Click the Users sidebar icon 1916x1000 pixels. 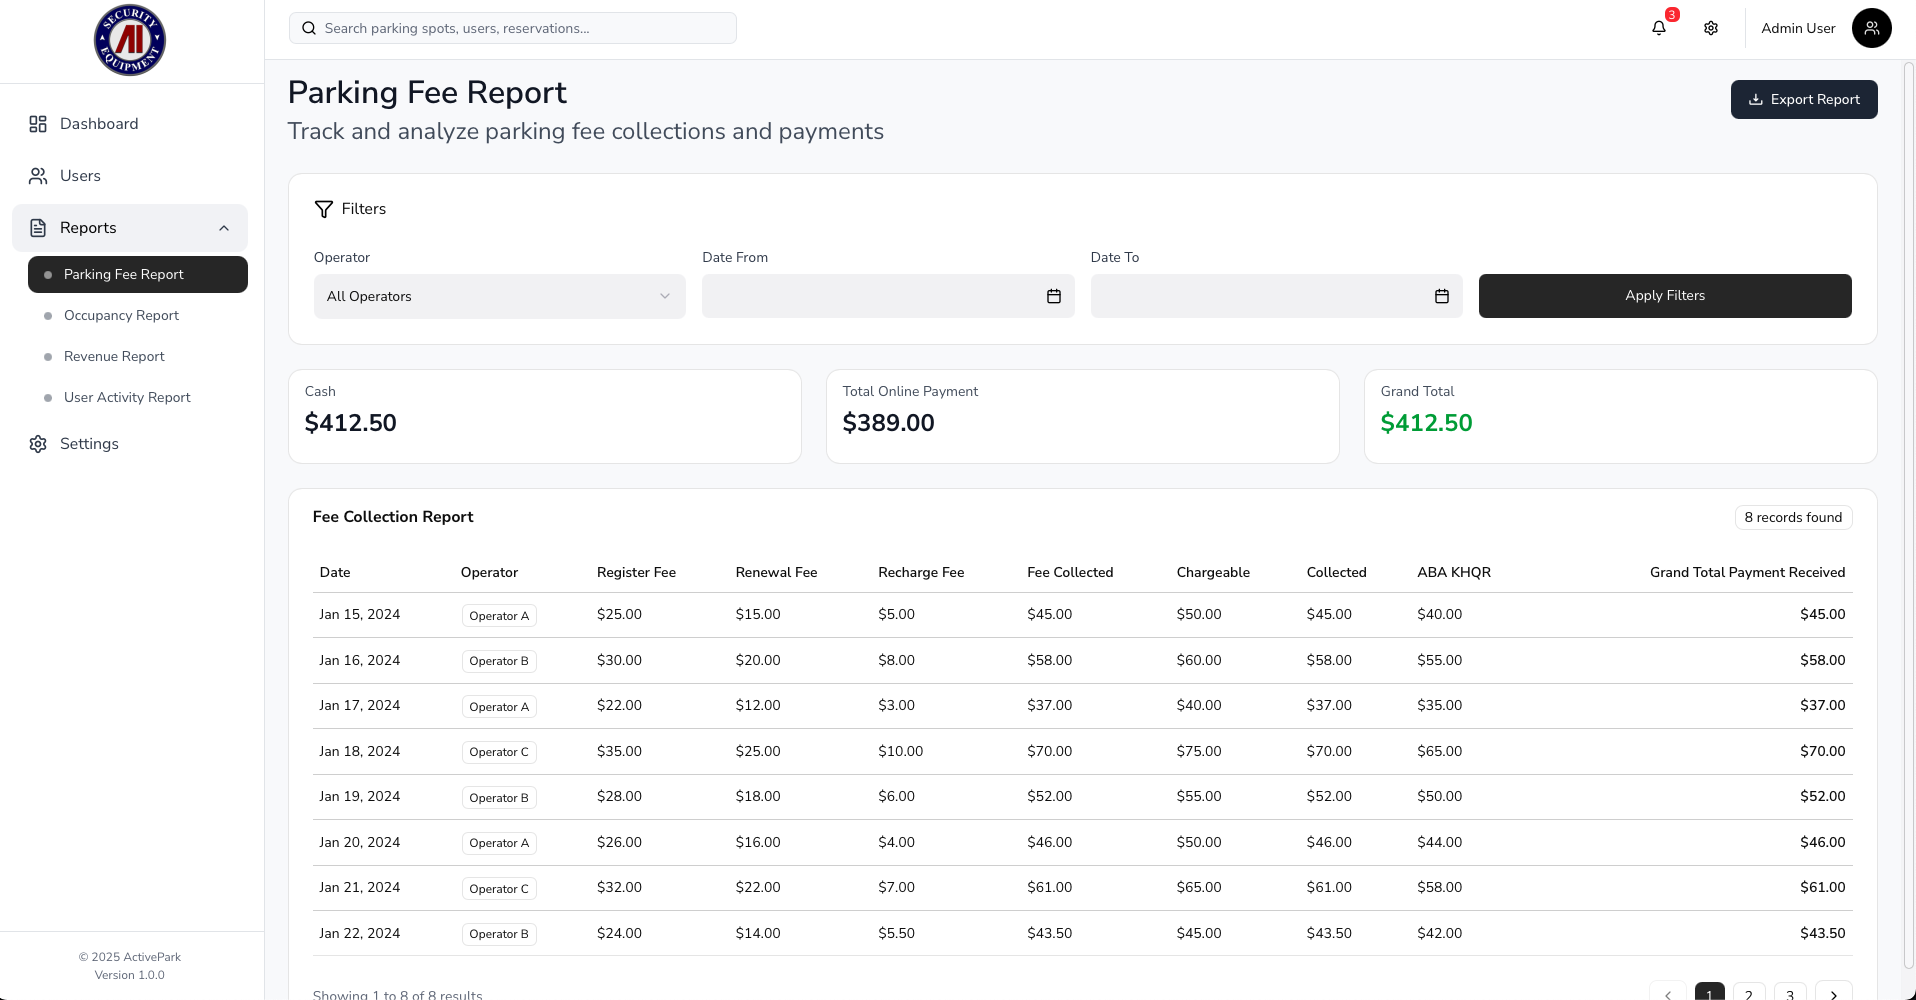pos(38,175)
